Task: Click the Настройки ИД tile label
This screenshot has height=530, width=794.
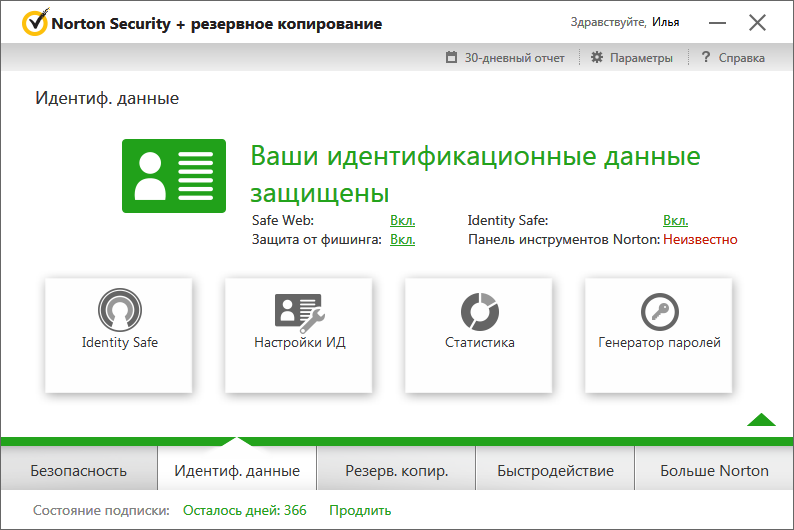Action: (299, 342)
